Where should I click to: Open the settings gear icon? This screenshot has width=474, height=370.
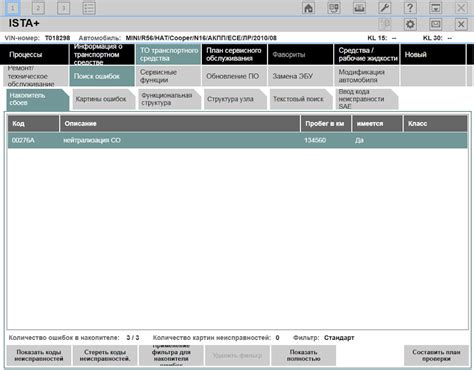[x=410, y=24]
